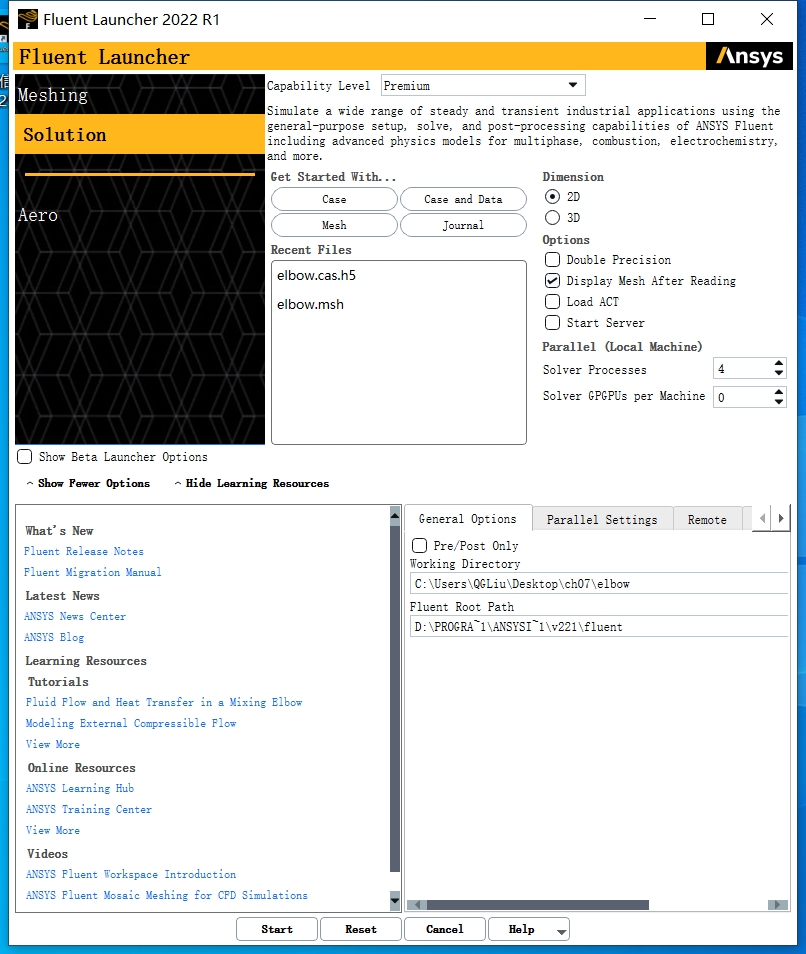Open Mosaic Meshing for CFD Simulations video
Viewport: 806px width, 954px height.
pos(167,895)
